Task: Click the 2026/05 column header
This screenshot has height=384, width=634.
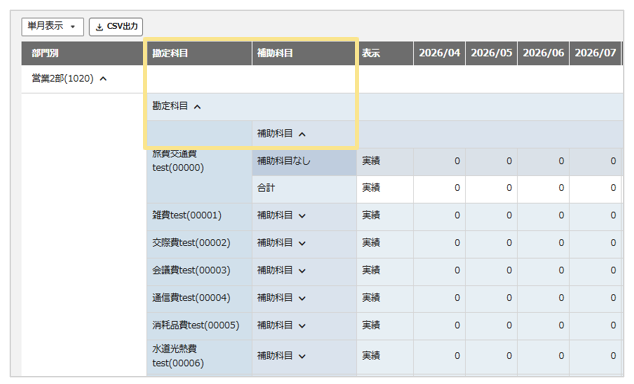Action: coord(492,53)
